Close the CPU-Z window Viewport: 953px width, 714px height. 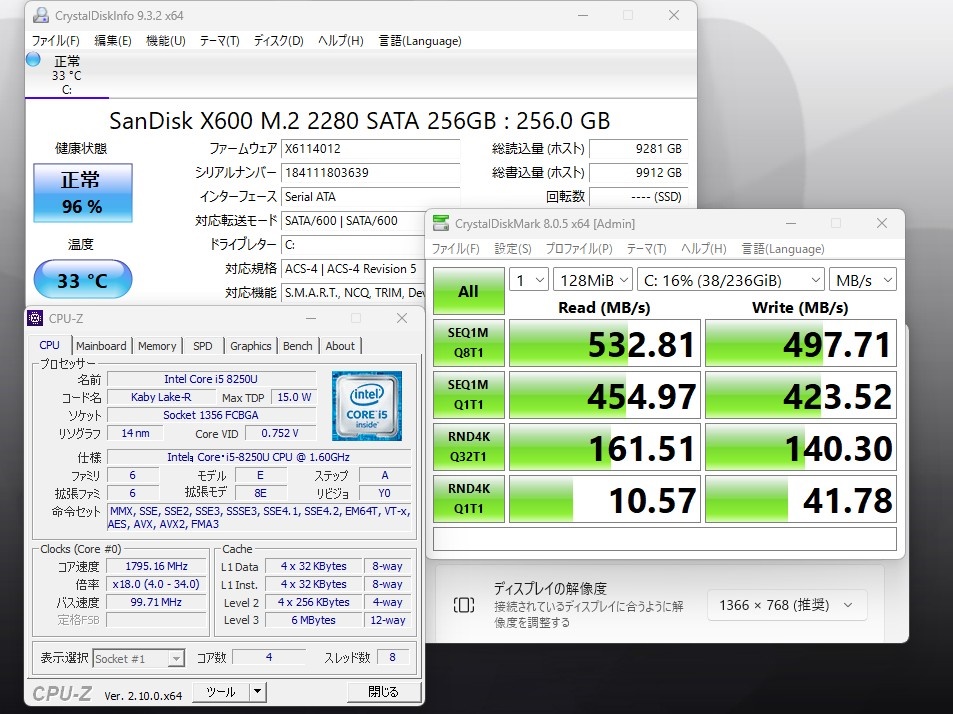pos(402,318)
